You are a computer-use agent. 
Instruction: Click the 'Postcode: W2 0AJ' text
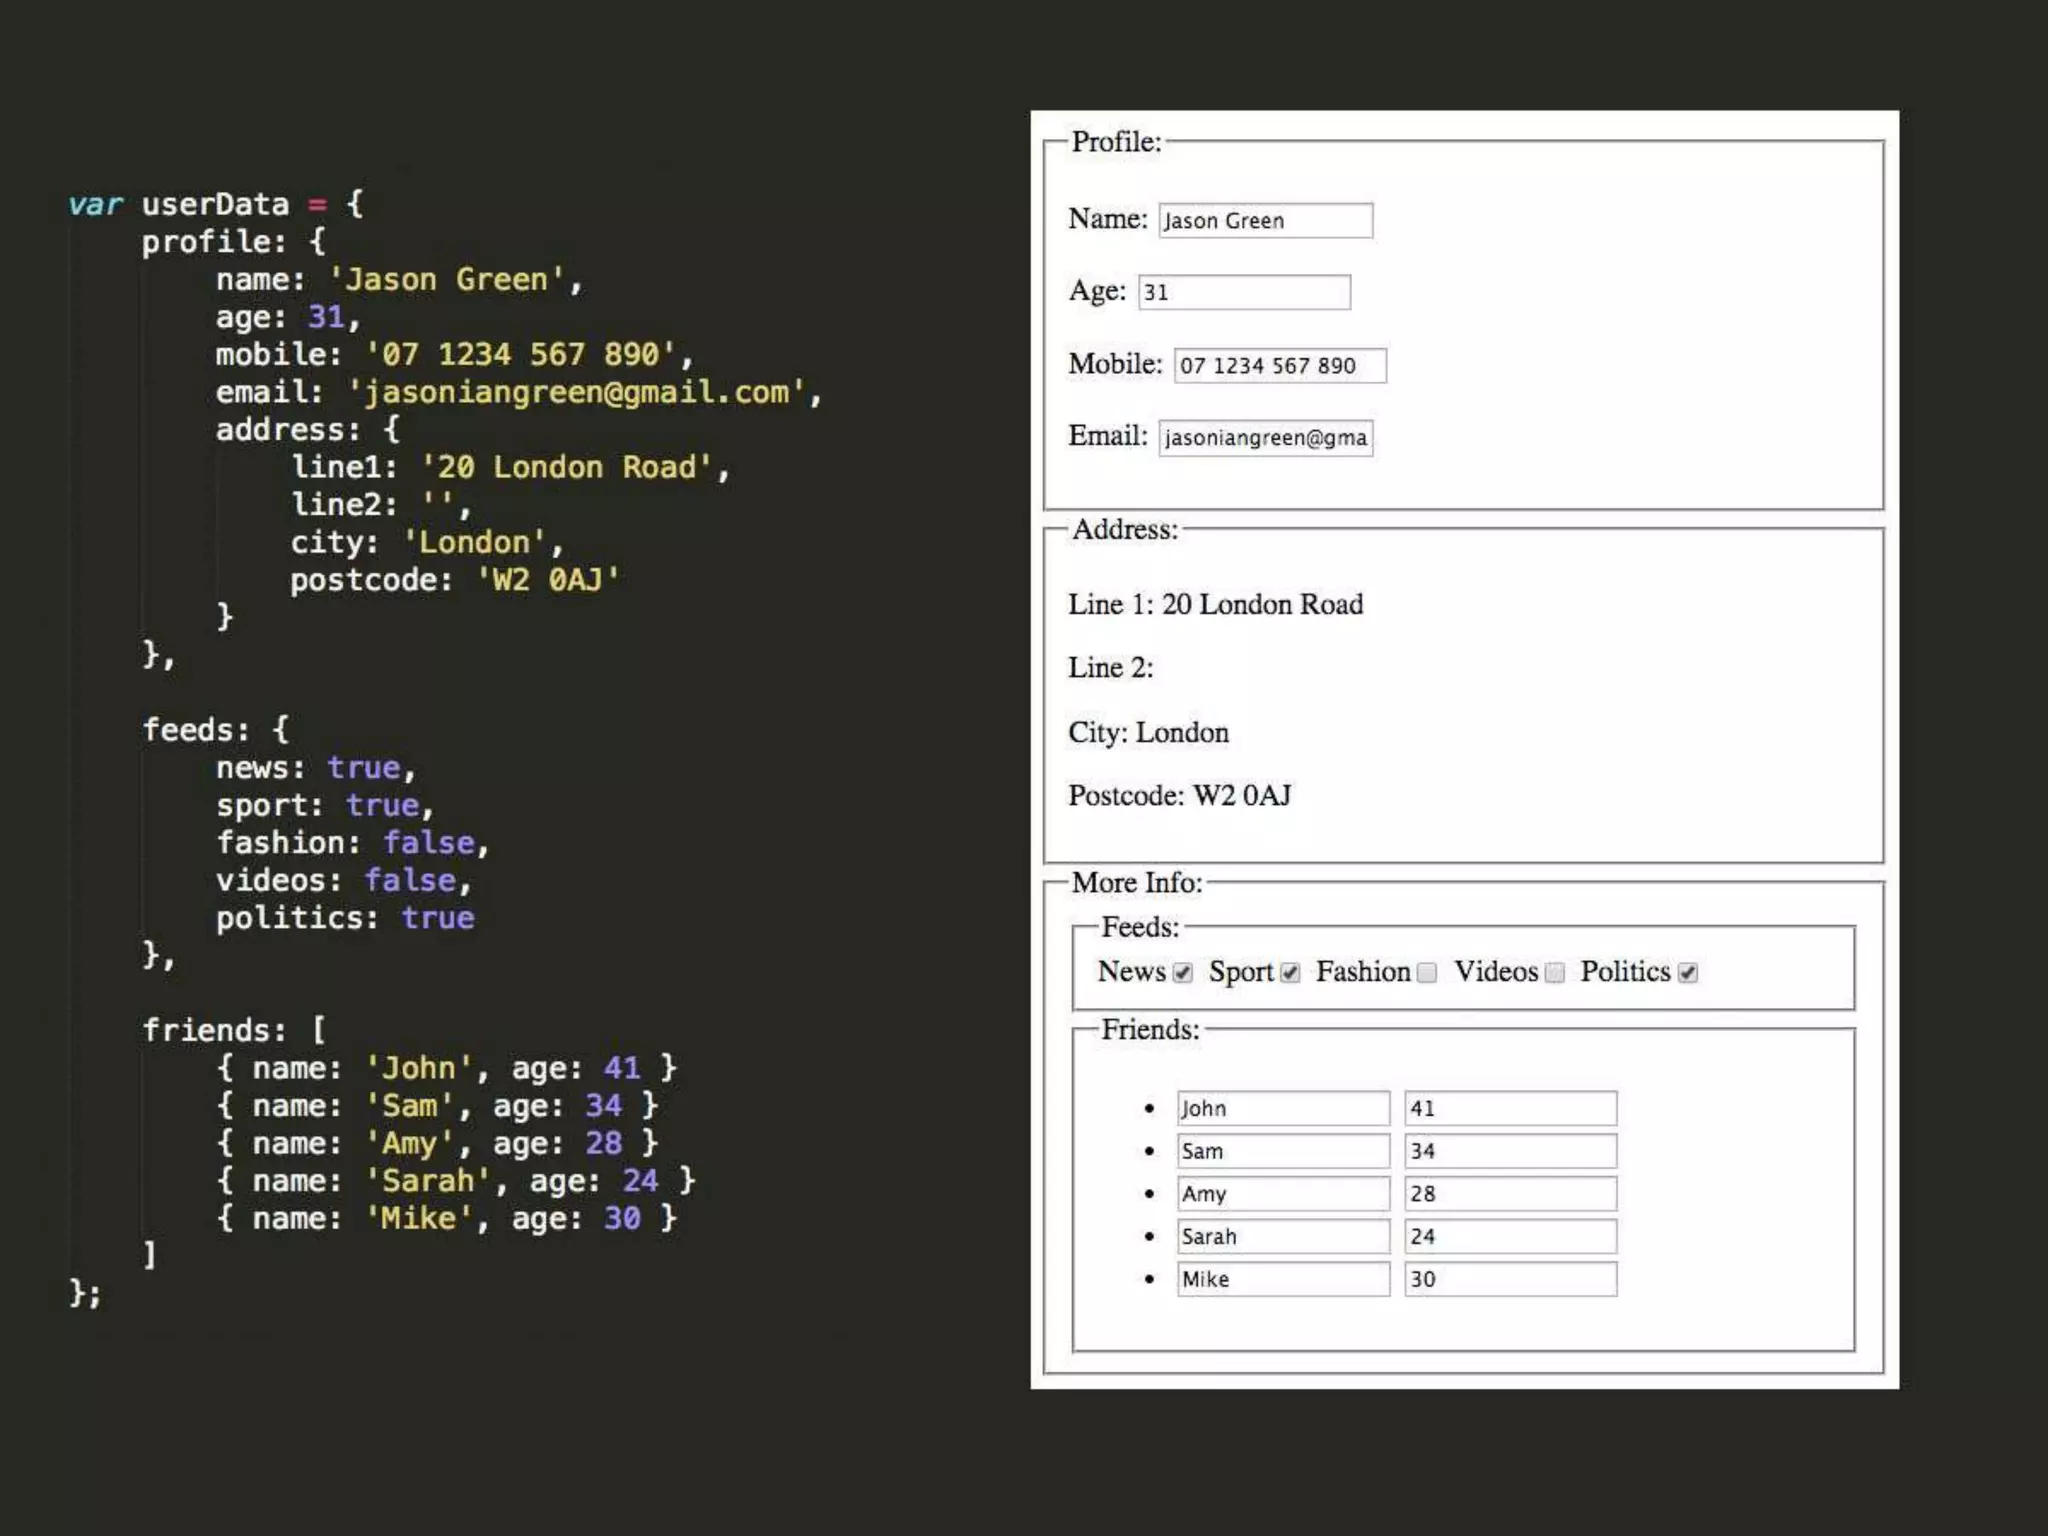click(x=1180, y=795)
